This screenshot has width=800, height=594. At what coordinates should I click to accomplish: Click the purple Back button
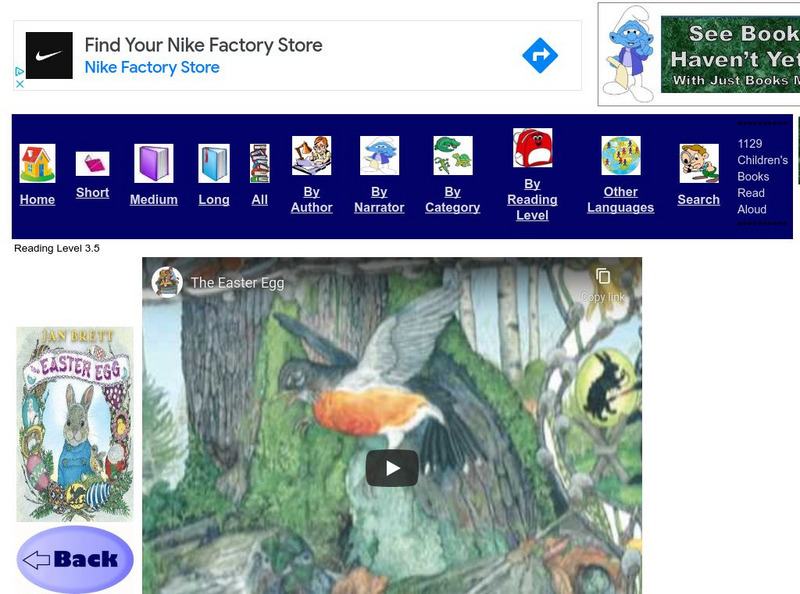click(x=75, y=559)
